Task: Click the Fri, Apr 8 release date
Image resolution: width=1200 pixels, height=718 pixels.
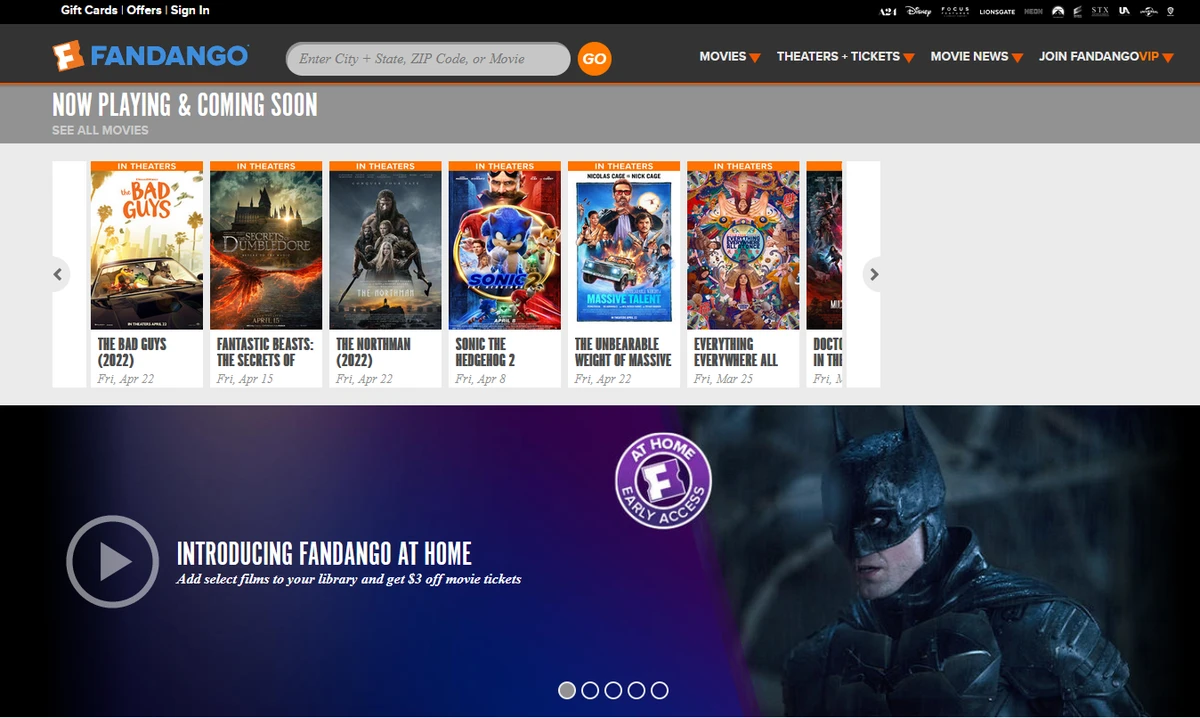Action: 481,379
